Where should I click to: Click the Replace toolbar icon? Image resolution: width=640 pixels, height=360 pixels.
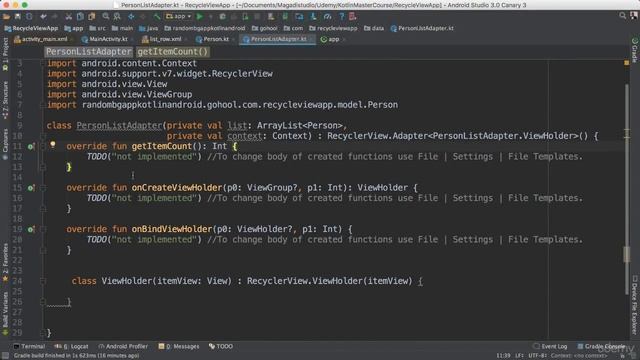[117, 17]
